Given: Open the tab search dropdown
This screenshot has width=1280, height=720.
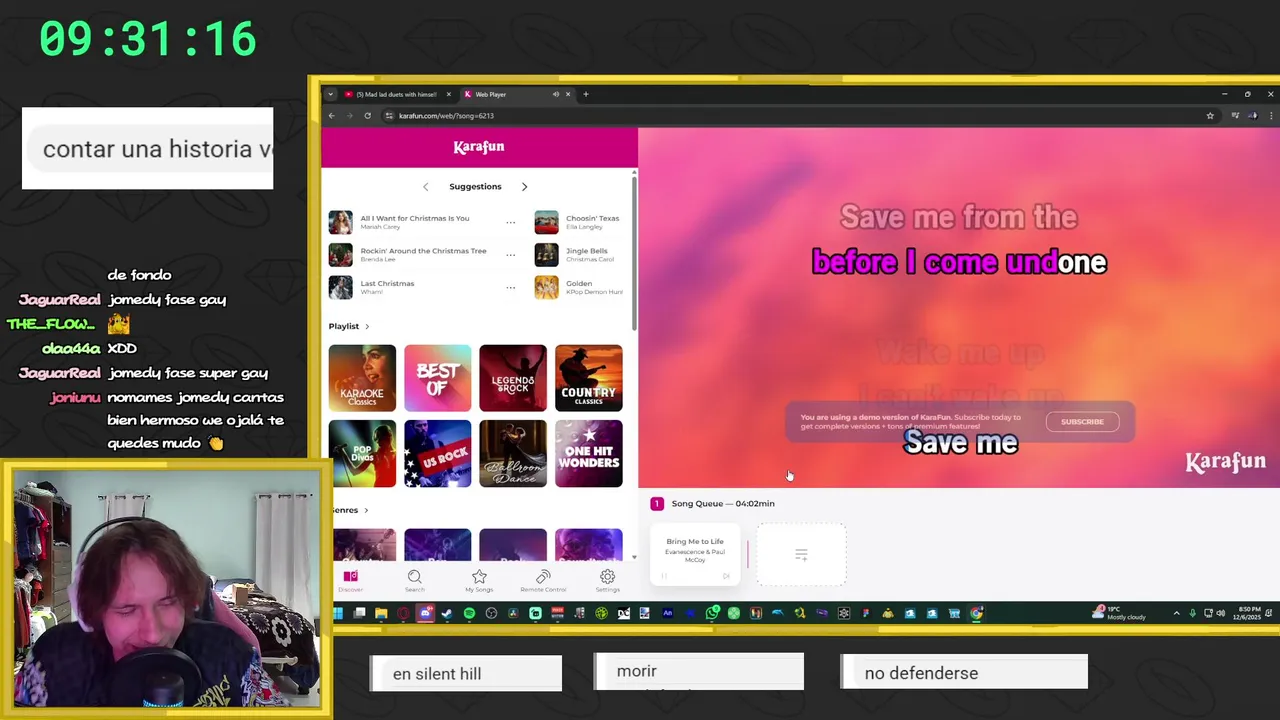Looking at the screenshot, I should click(x=330, y=94).
